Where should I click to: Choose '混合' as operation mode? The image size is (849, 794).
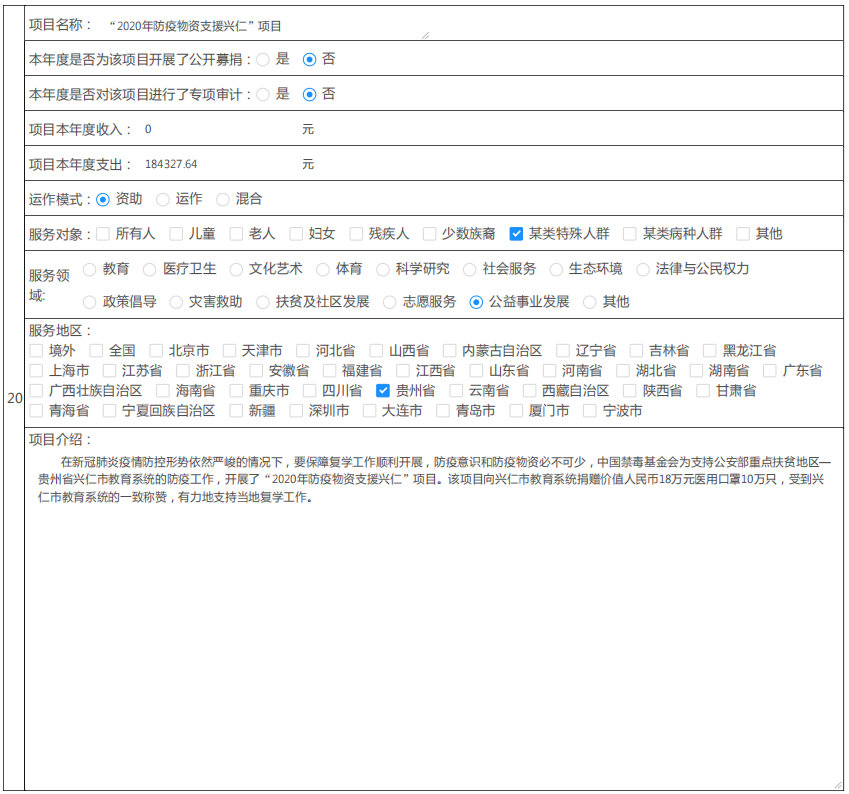tap(223, 200)
